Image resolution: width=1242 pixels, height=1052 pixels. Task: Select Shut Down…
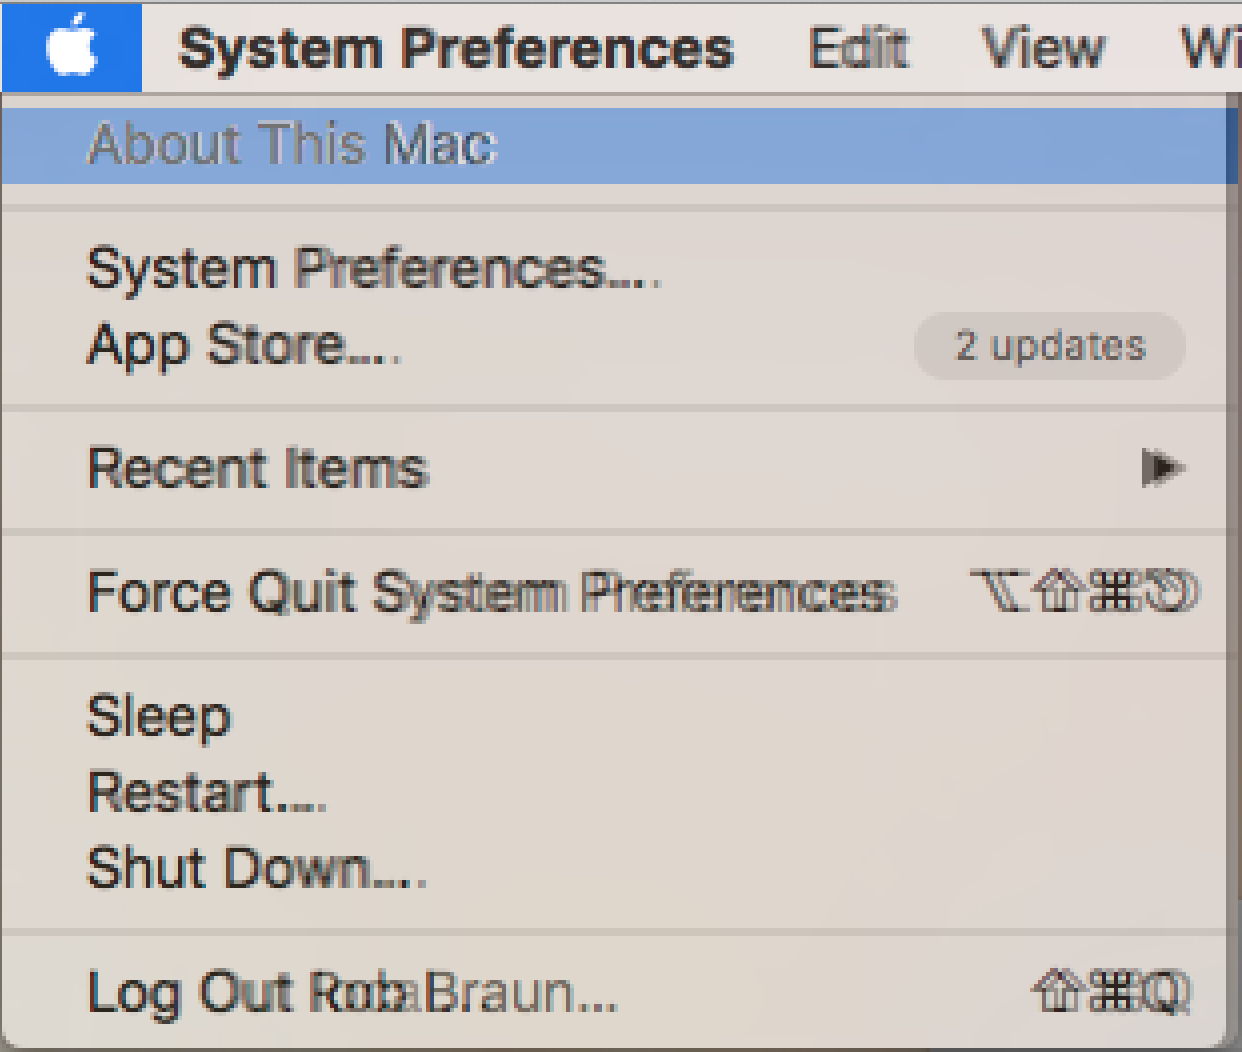click(x=256, y=867)
